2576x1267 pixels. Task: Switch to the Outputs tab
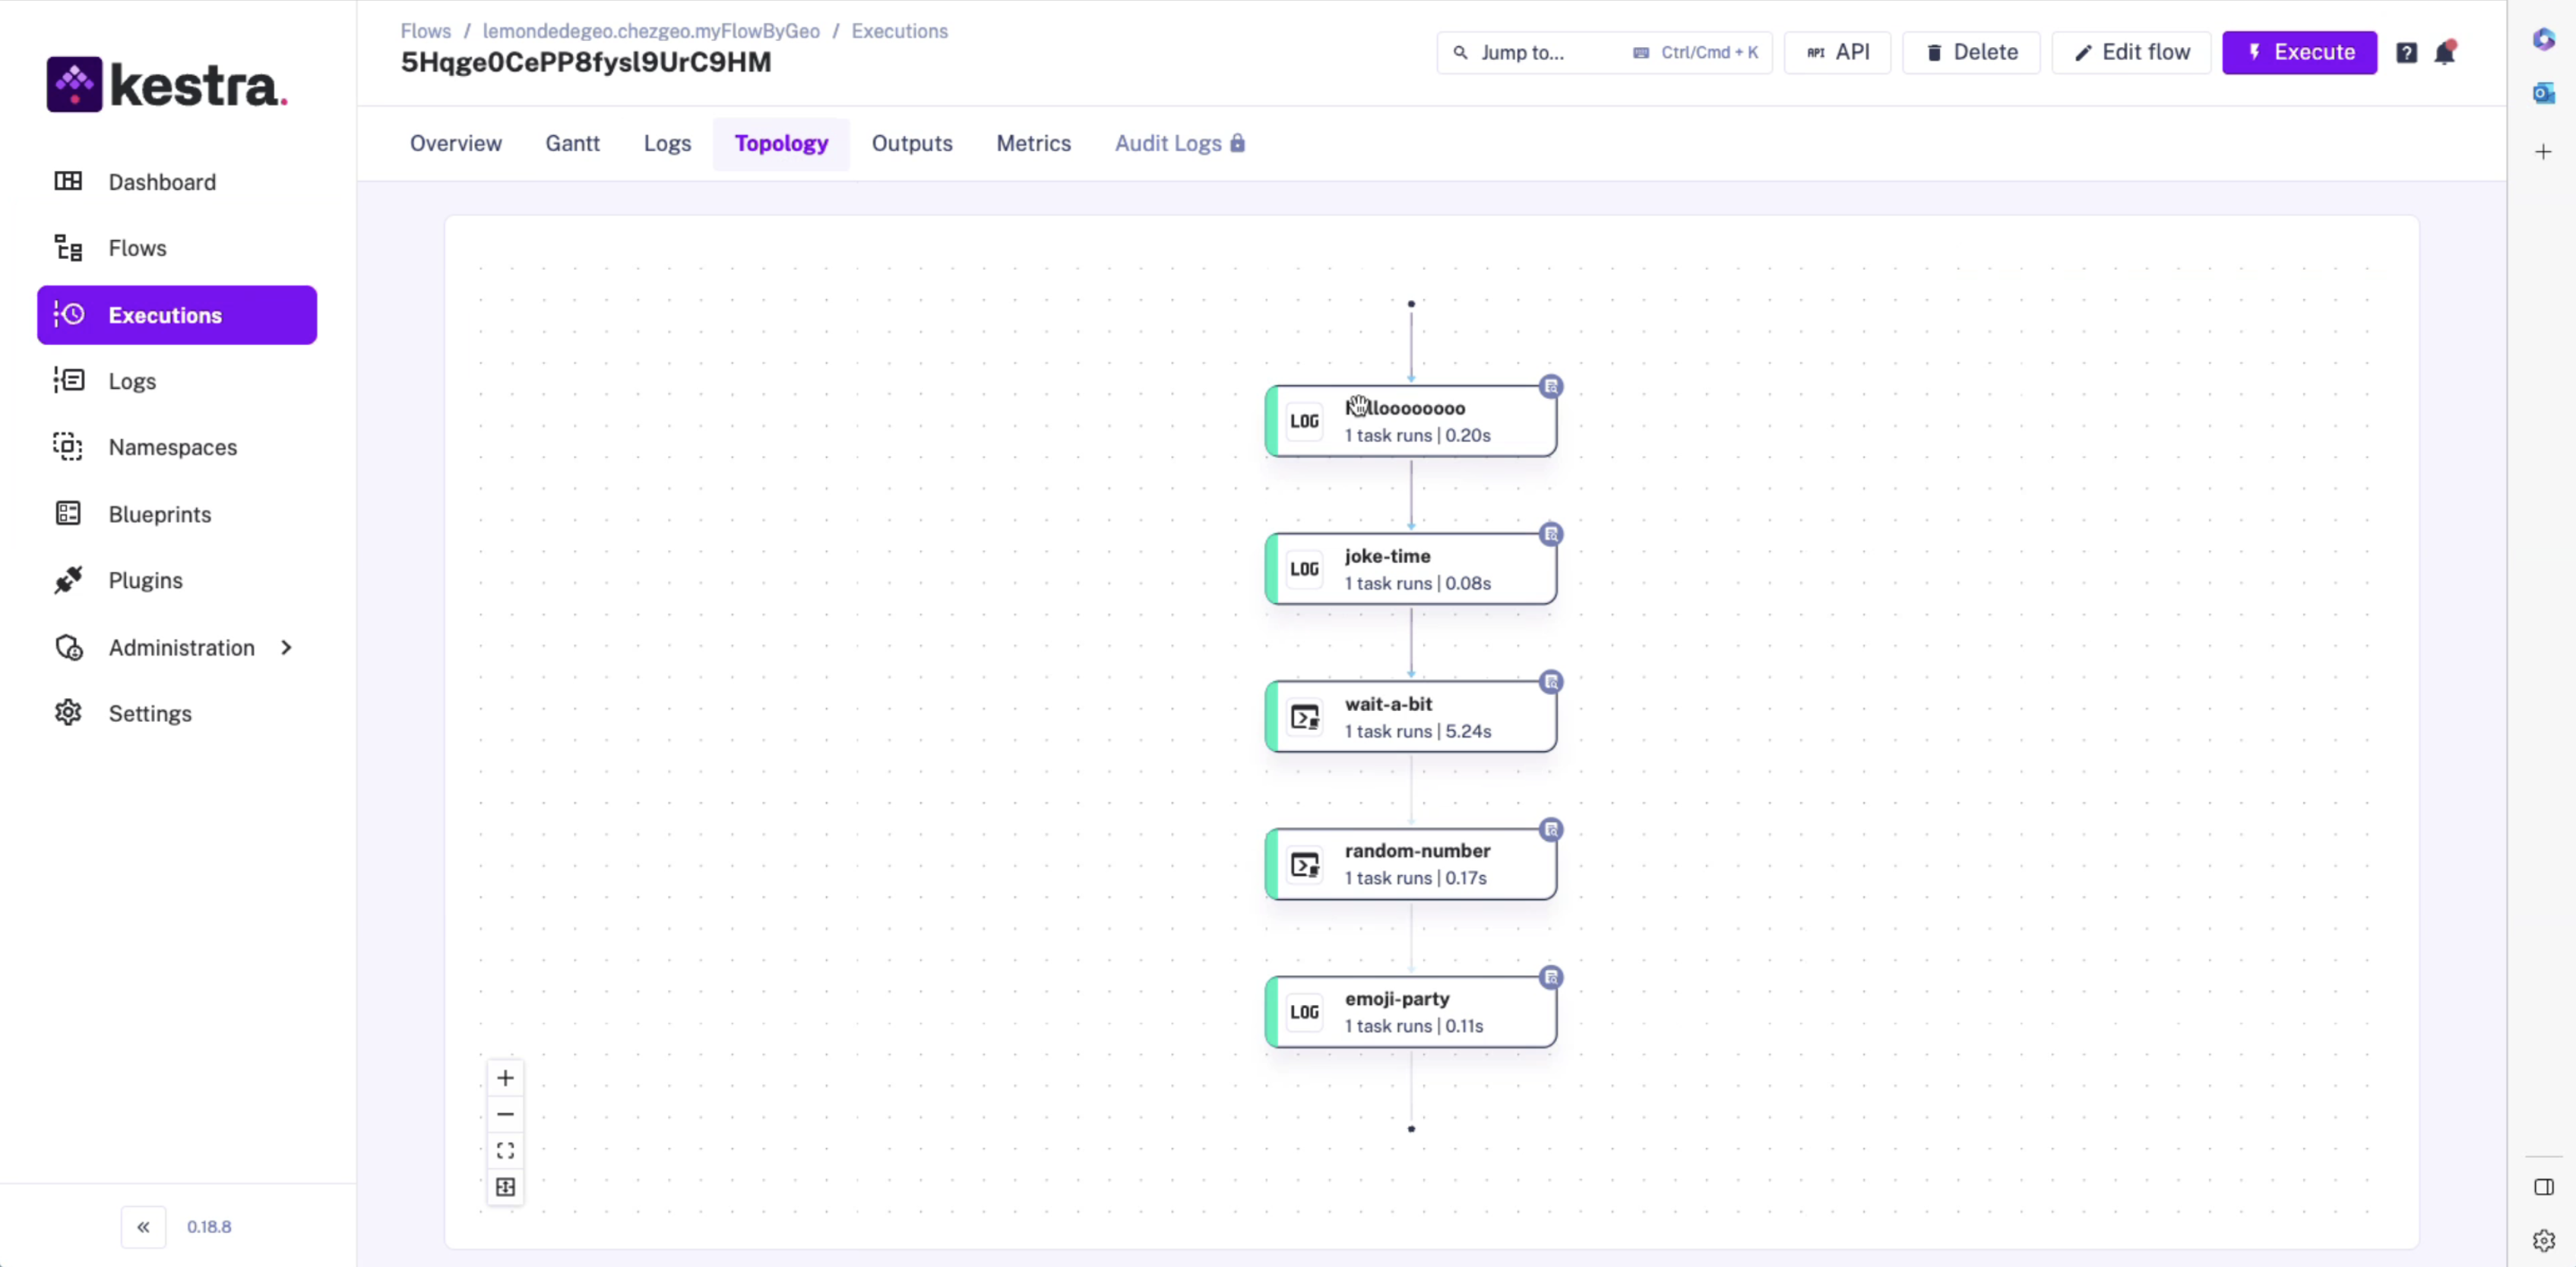pyautogui.click(x=911, y=144)
